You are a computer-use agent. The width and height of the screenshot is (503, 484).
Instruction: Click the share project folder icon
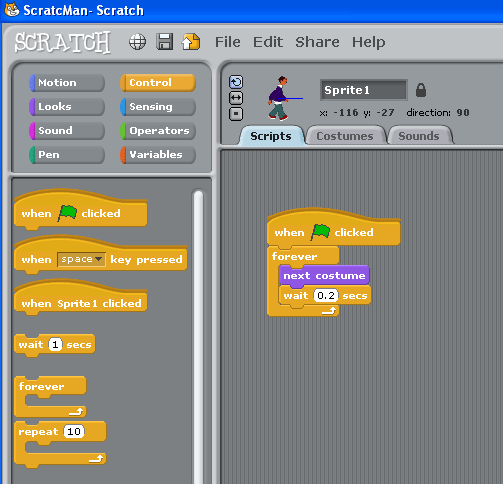(x=191, y=42)
